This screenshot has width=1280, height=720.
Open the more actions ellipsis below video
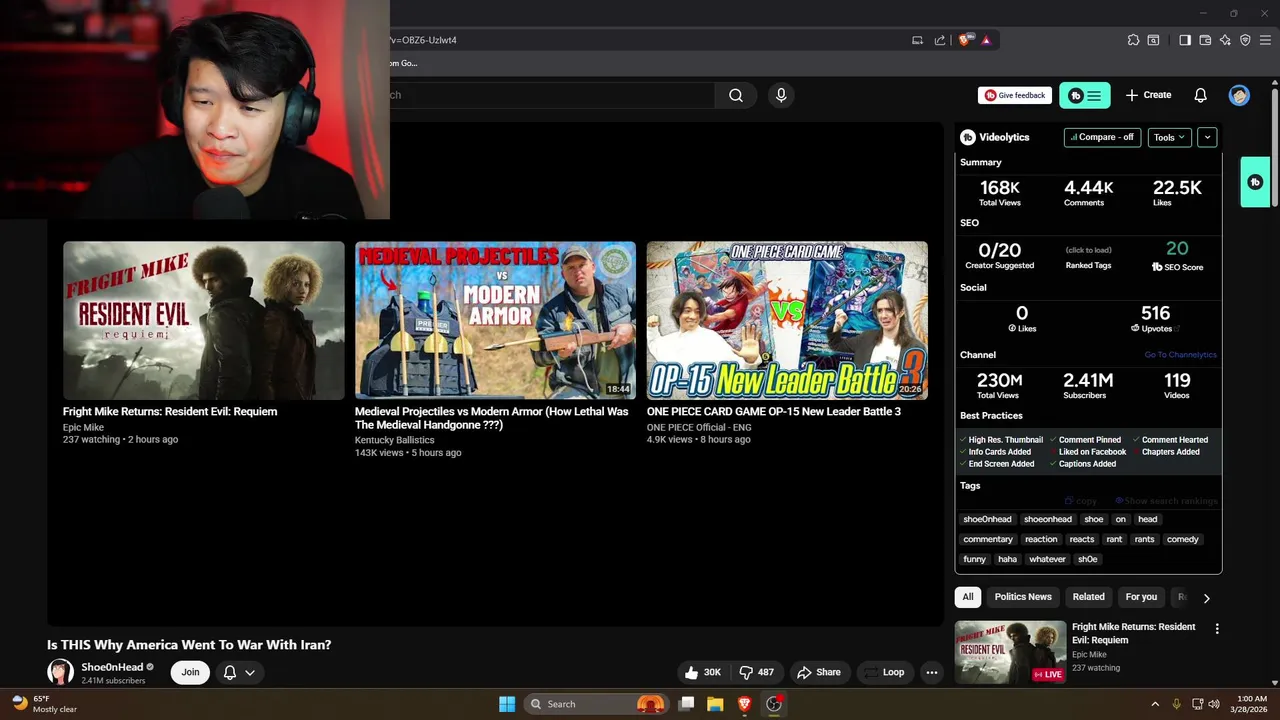tap(932, 672)
